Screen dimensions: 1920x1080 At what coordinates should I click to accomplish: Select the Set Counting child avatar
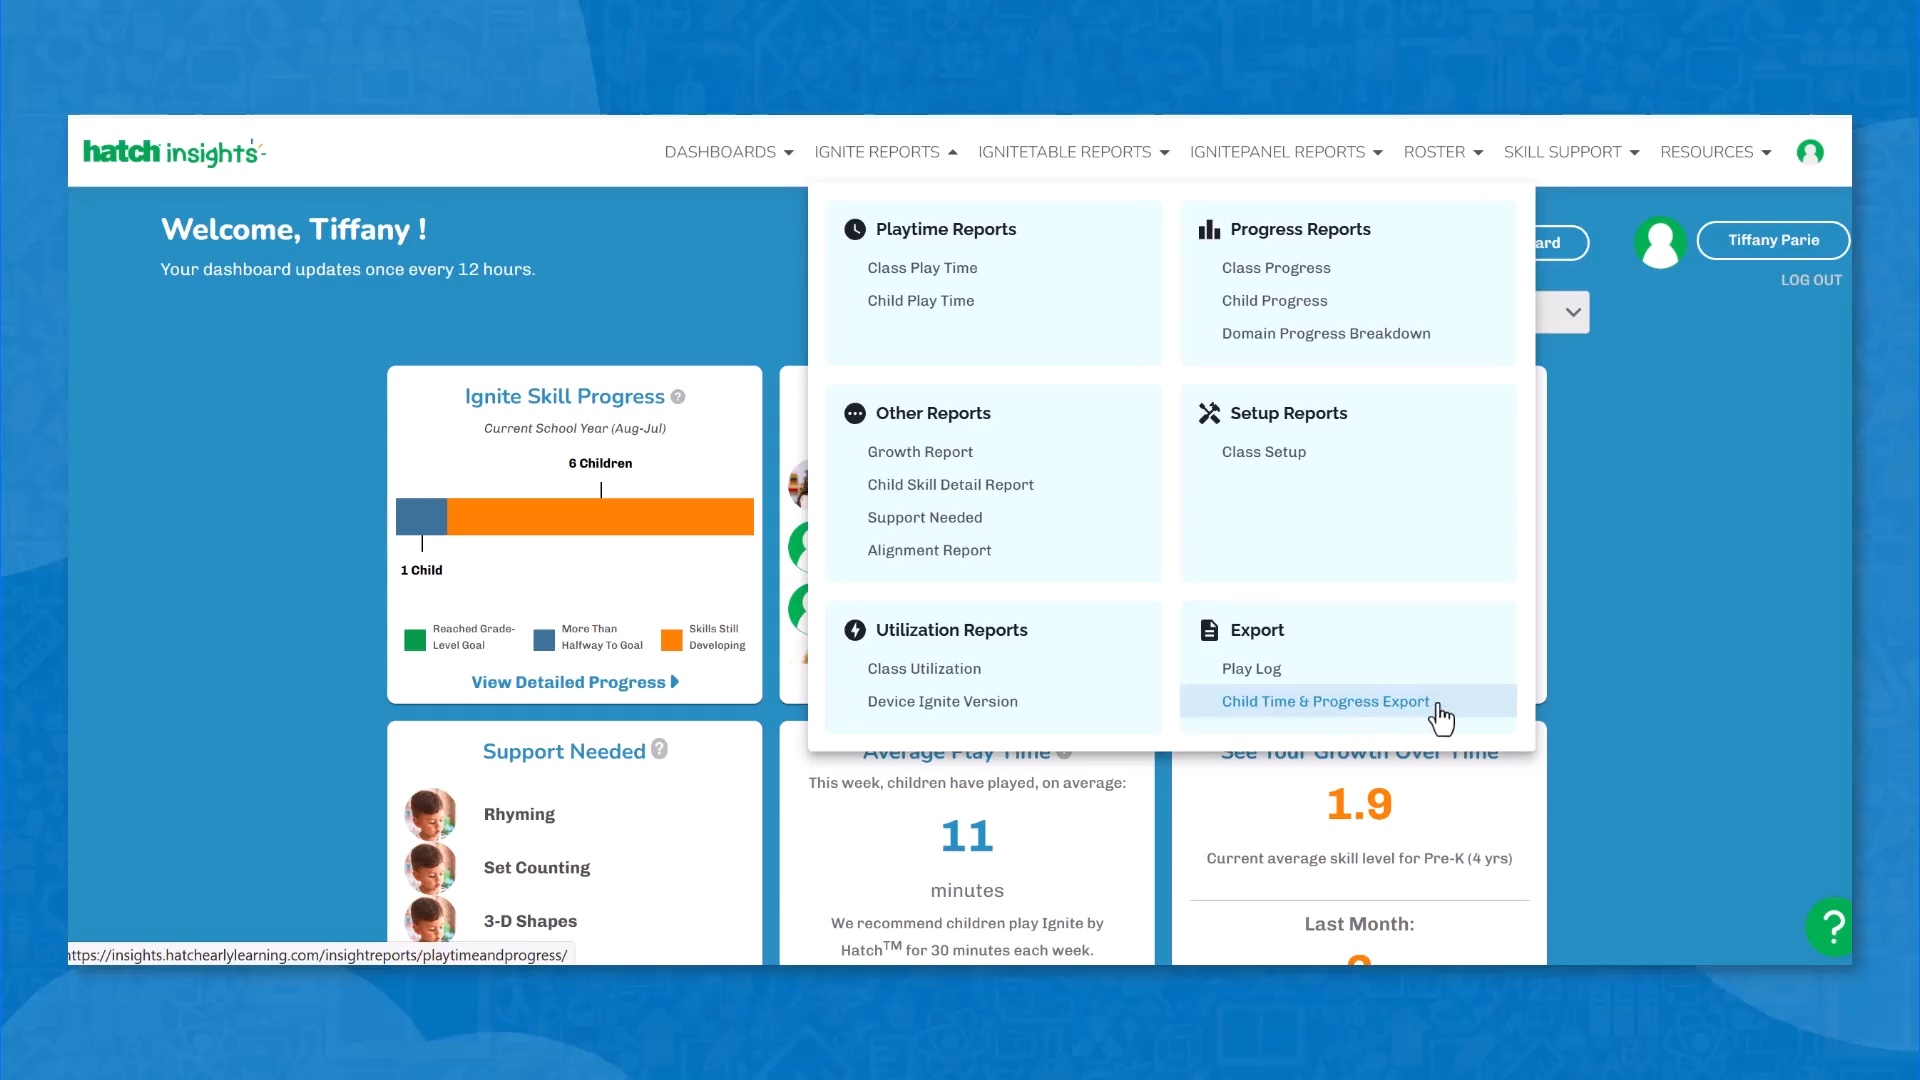(x=431, y=868)
